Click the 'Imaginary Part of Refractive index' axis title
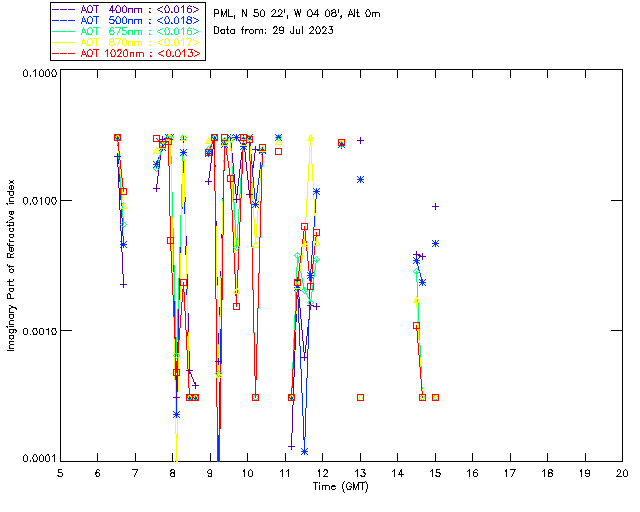 (11, 265)
